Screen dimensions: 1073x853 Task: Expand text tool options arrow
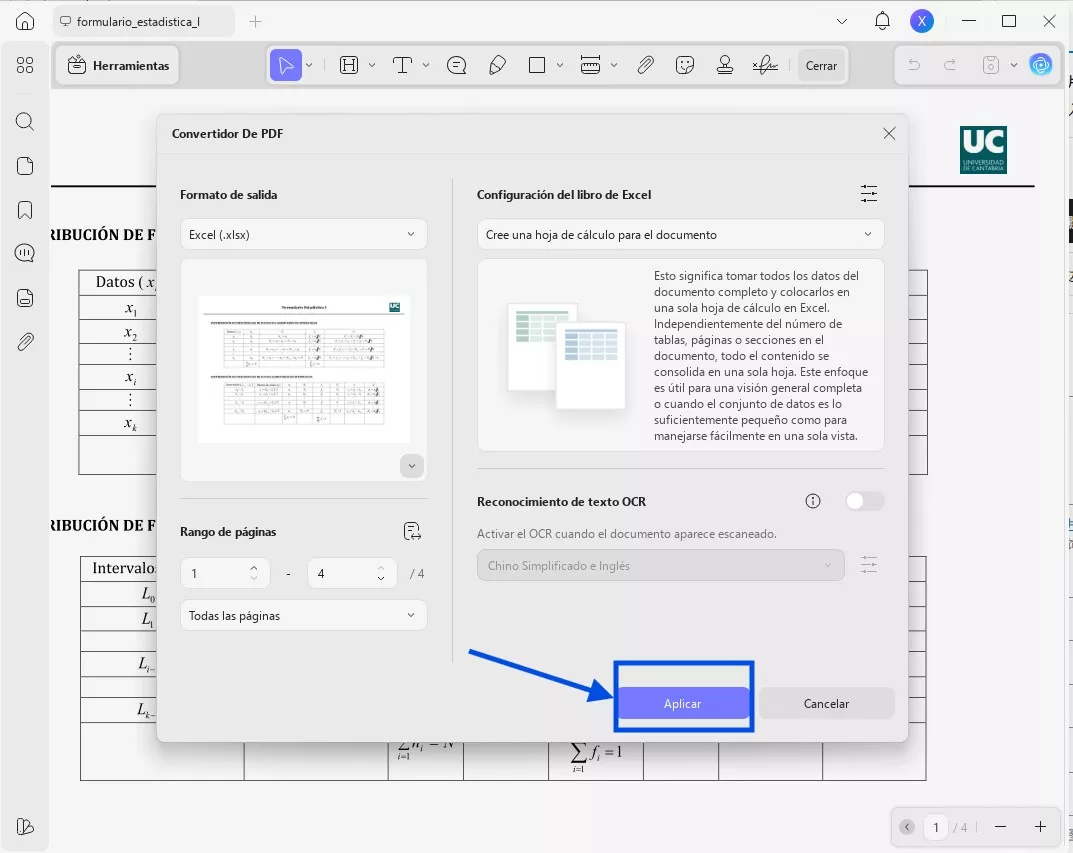point(426,66)
